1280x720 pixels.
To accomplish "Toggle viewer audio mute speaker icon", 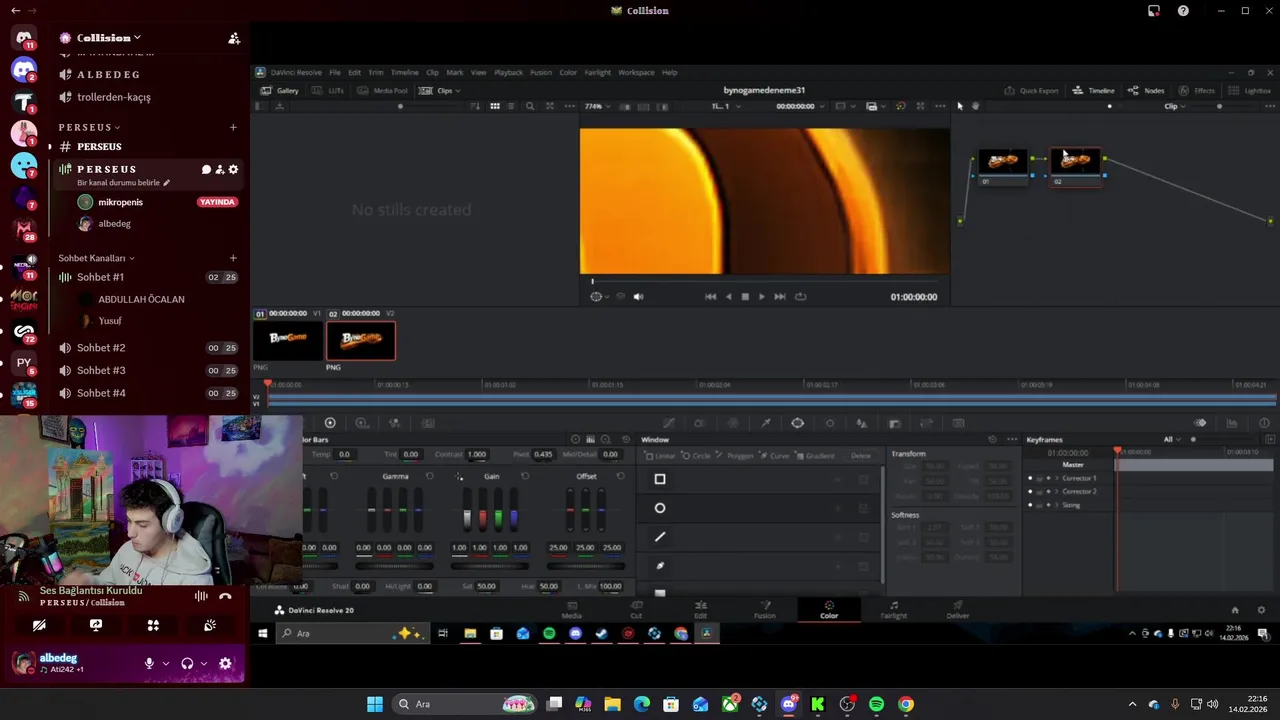I will (x=638, y=296).
